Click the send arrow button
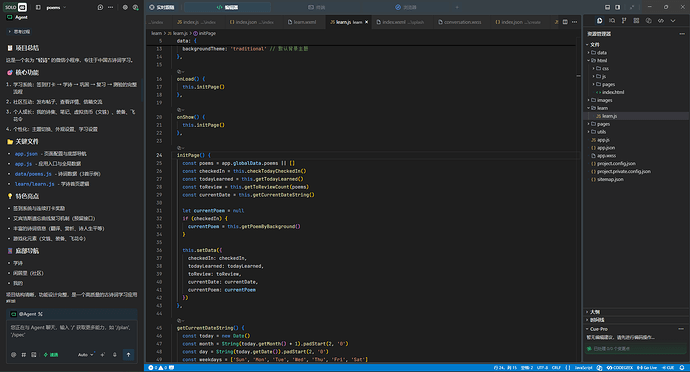The width and height of the screenshot is (690, 372). [128, 354]
